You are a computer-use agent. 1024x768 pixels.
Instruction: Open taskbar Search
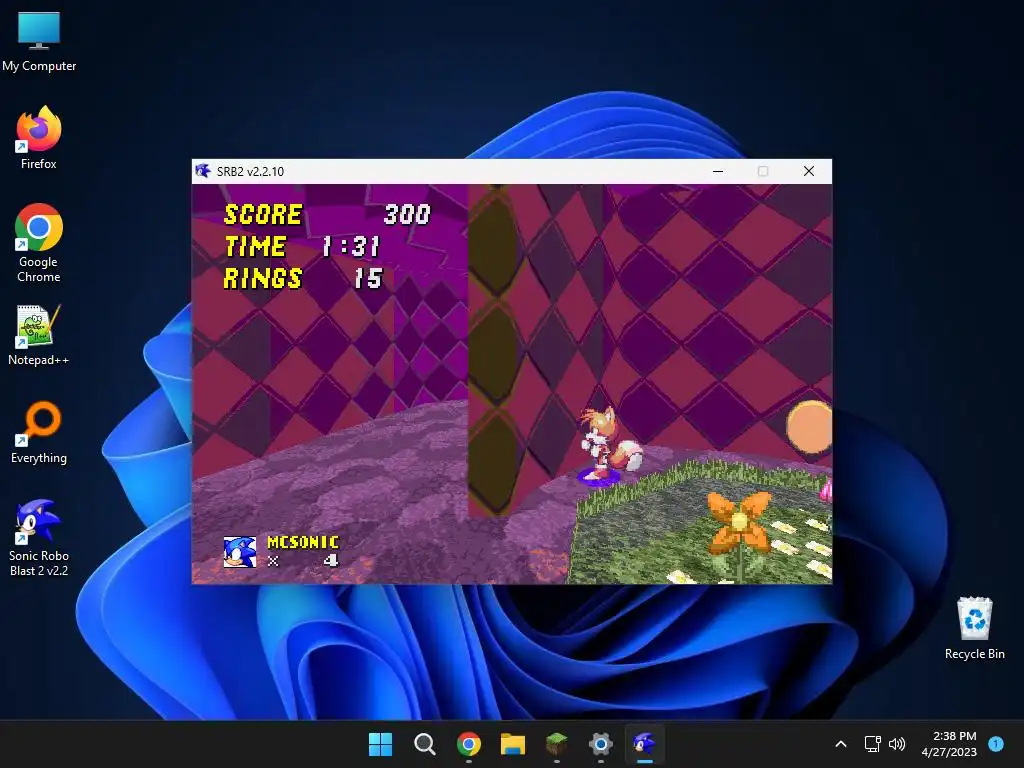424,744
